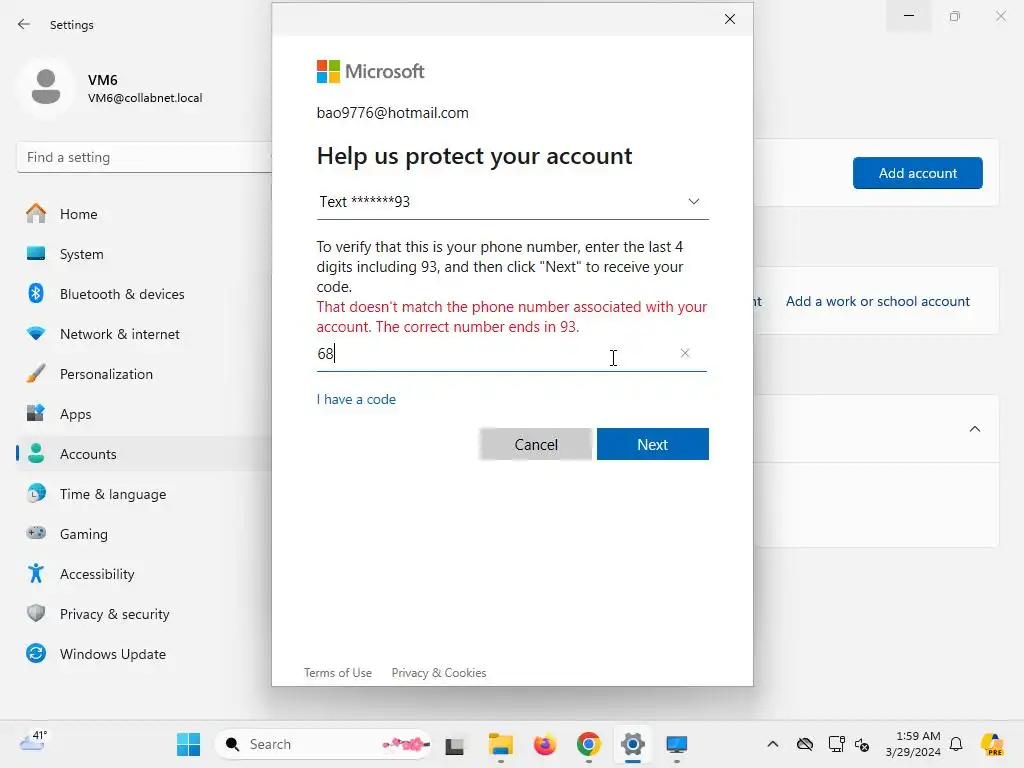This screenshot has height=768, width=1024.
Task: Open the Windows Start menu
Action: coord(189,744)
